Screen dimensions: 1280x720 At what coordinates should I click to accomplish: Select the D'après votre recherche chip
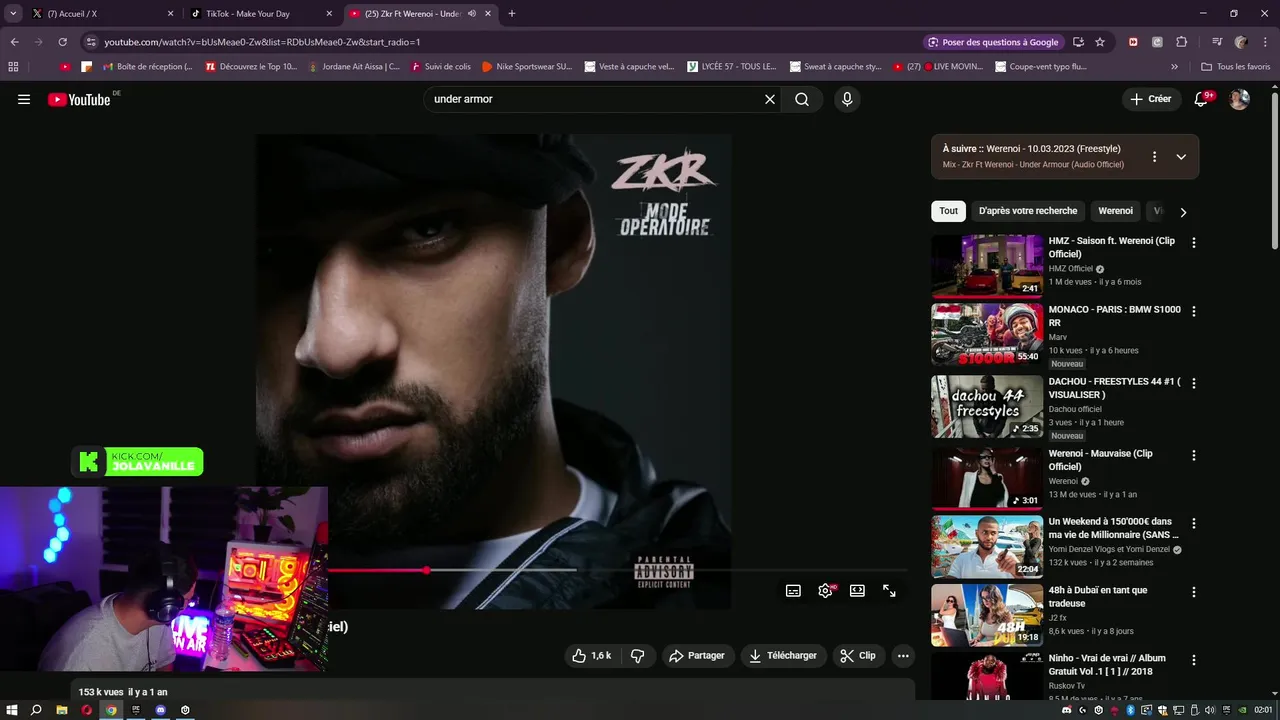(x=1028, y=211)
